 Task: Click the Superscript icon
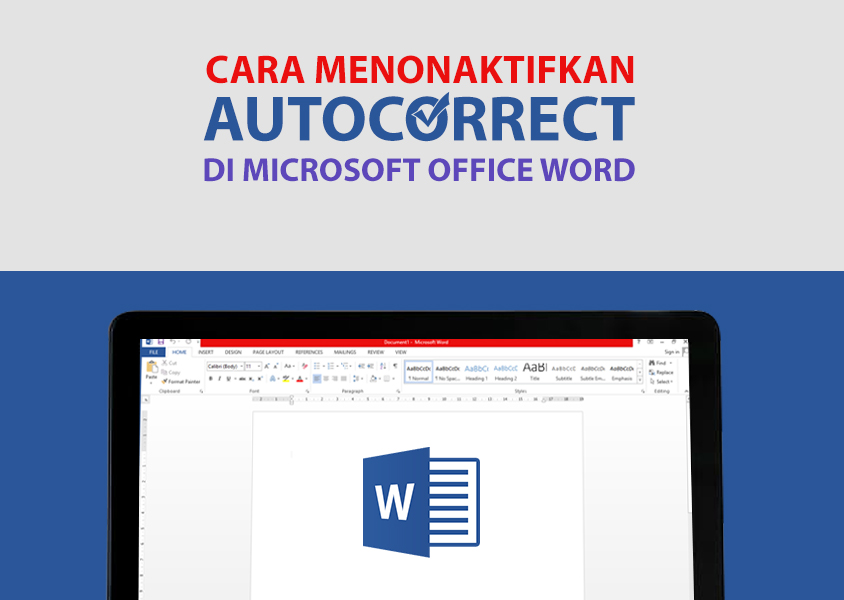pyautogui.click(x=260, y=379)
